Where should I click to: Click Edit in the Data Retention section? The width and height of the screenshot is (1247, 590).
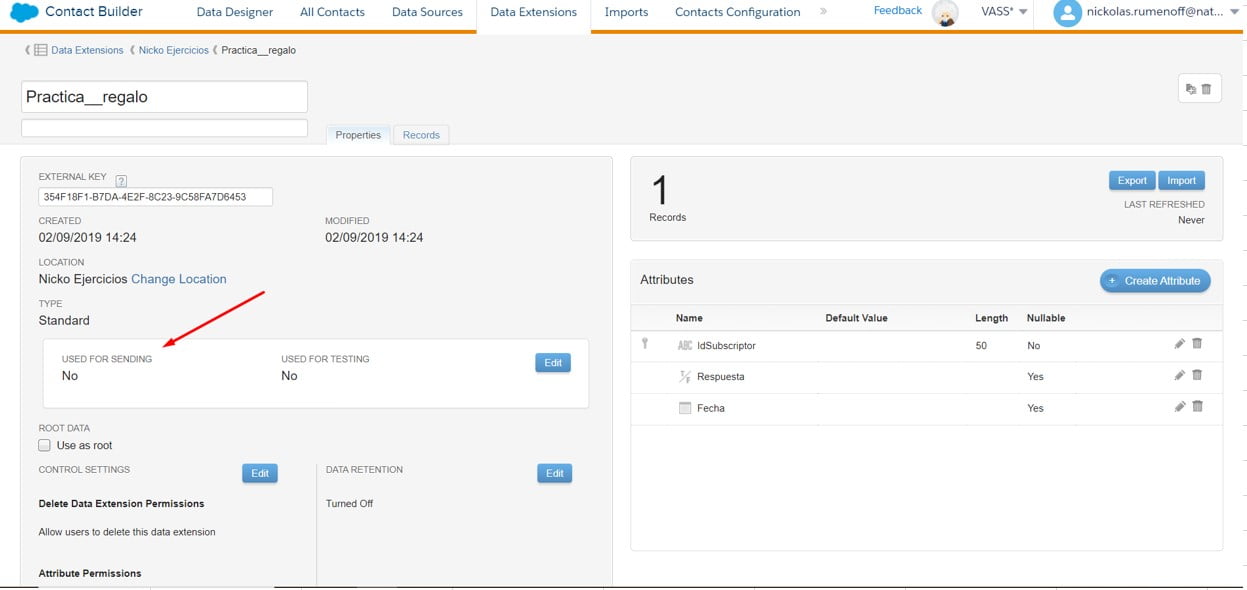point(554,473)
